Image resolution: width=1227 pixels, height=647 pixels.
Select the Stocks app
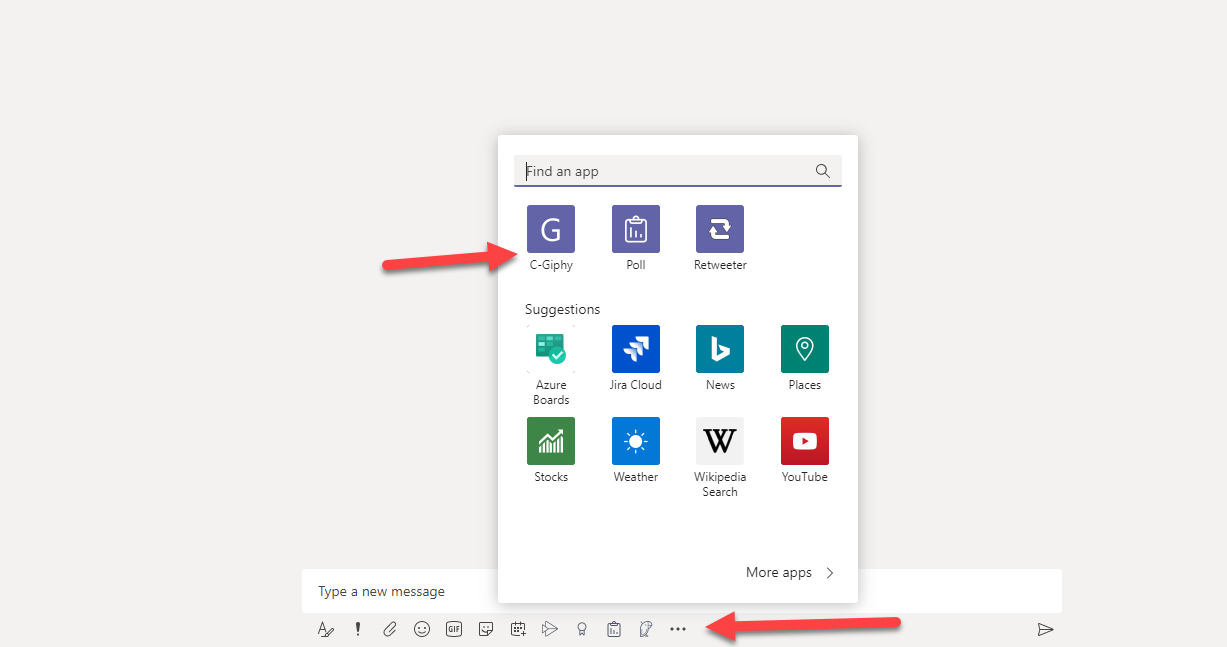pos(551,441)
